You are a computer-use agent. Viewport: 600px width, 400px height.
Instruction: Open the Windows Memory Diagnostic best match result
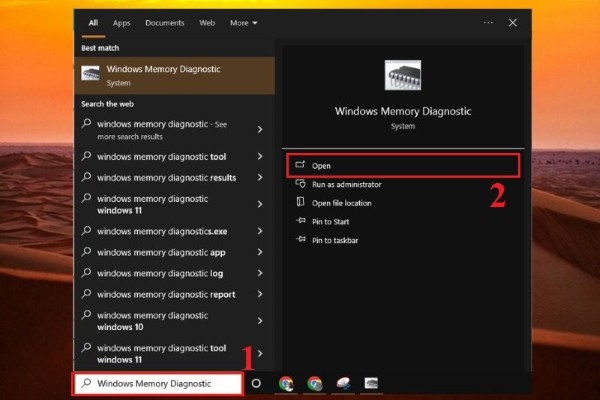click(174, 75)
